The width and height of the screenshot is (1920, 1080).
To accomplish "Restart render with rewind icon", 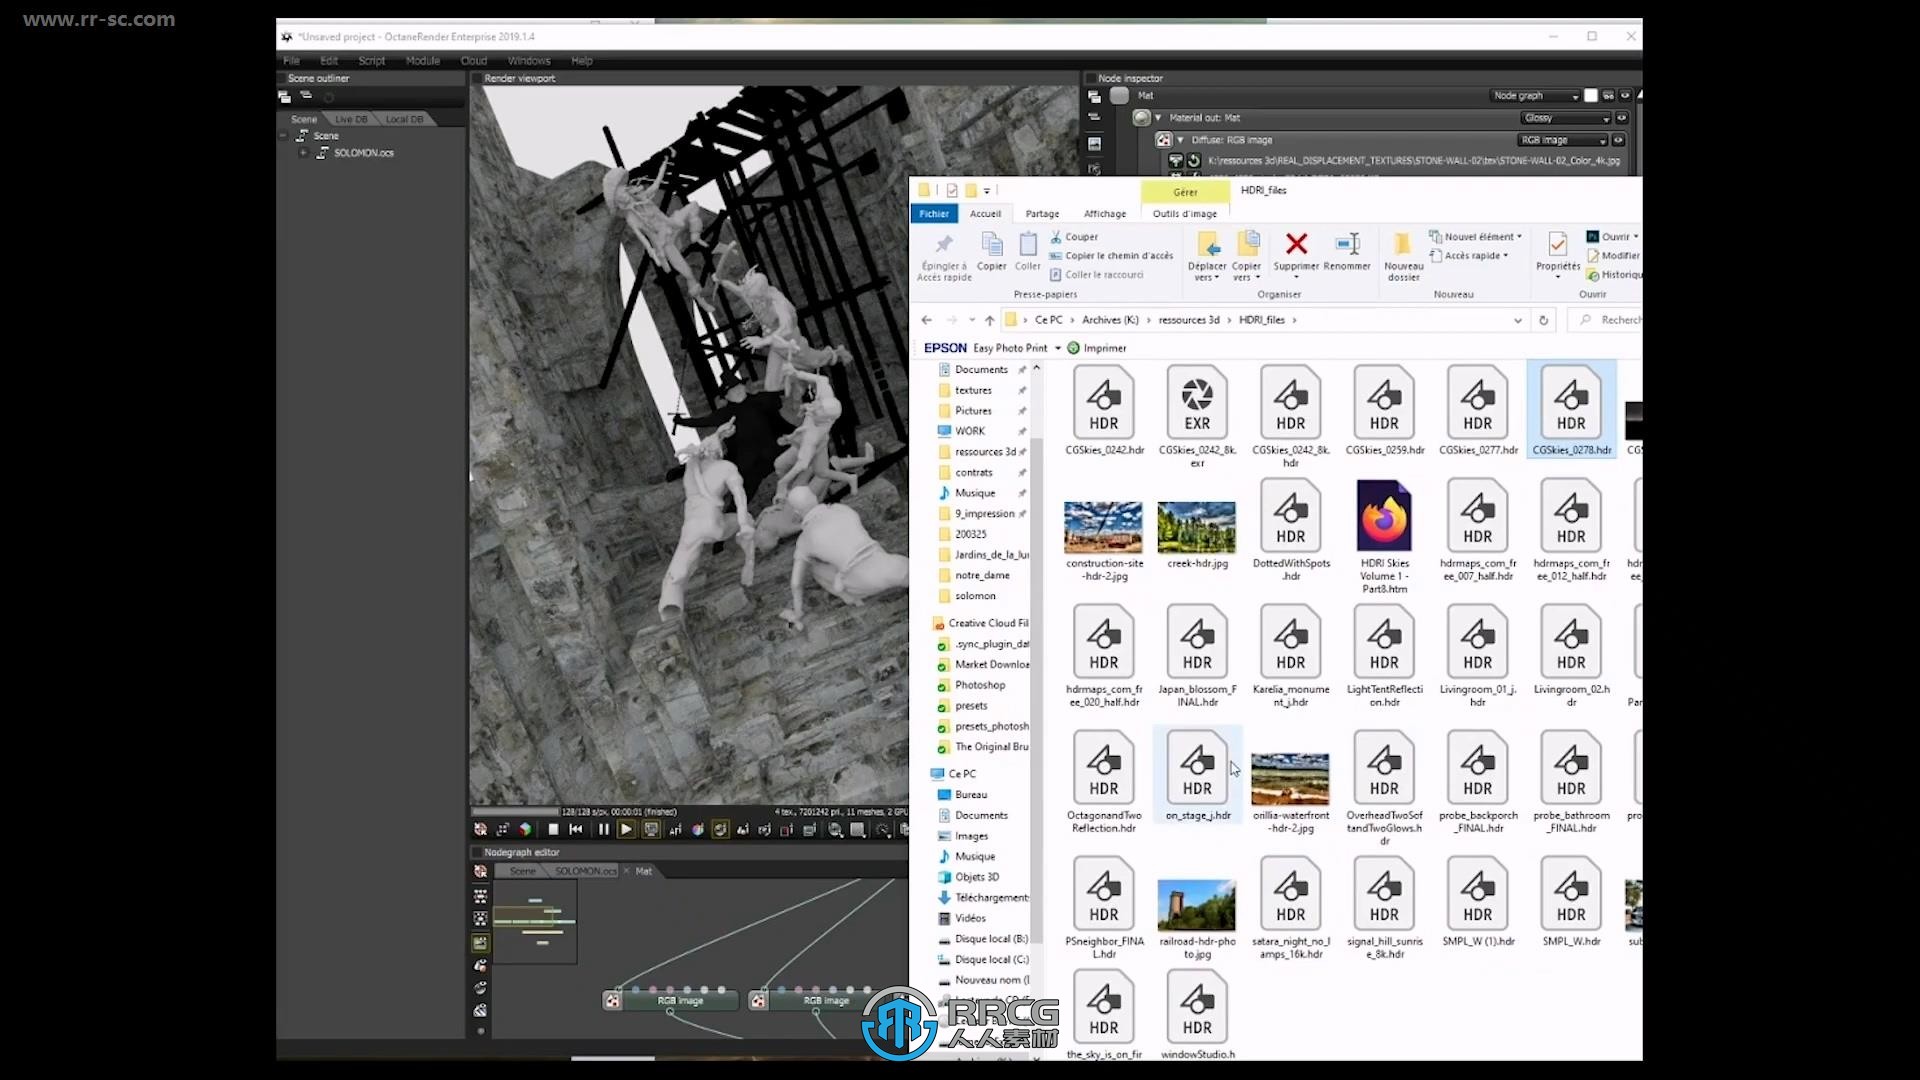I will click(576, 829).
